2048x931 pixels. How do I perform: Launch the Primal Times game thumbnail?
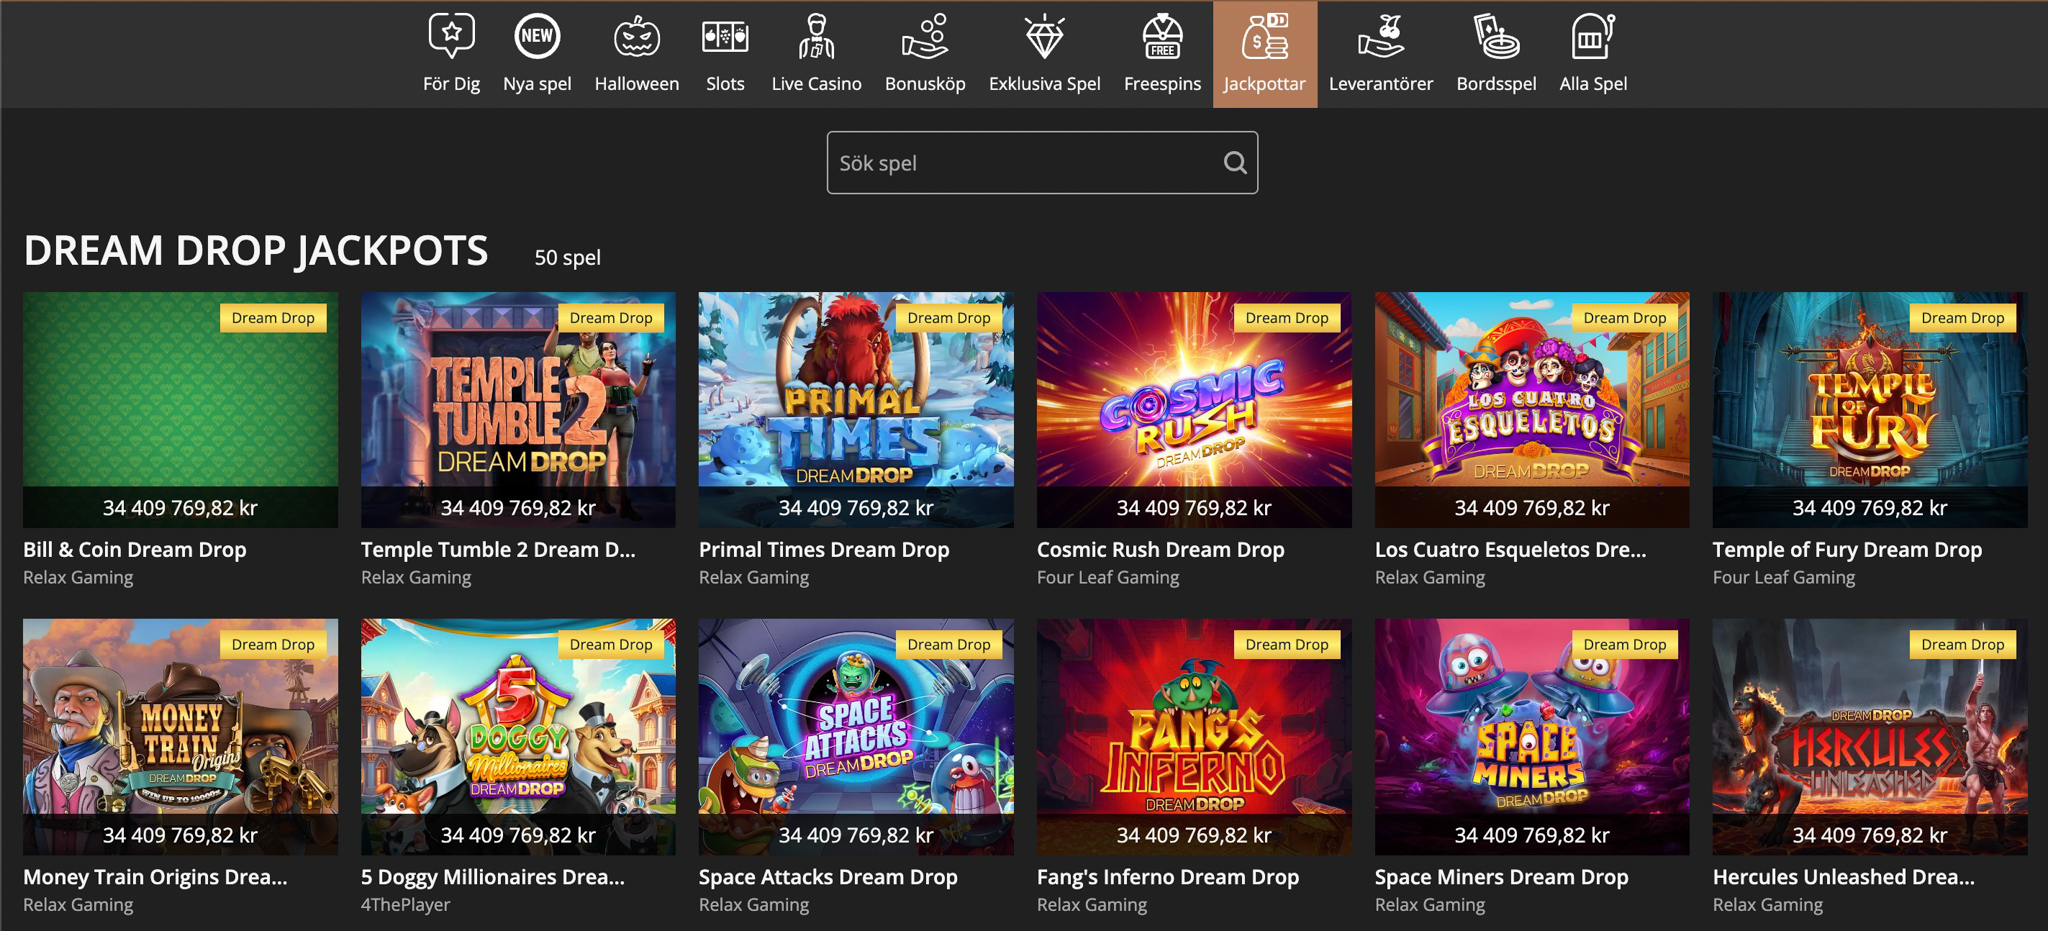856,409
